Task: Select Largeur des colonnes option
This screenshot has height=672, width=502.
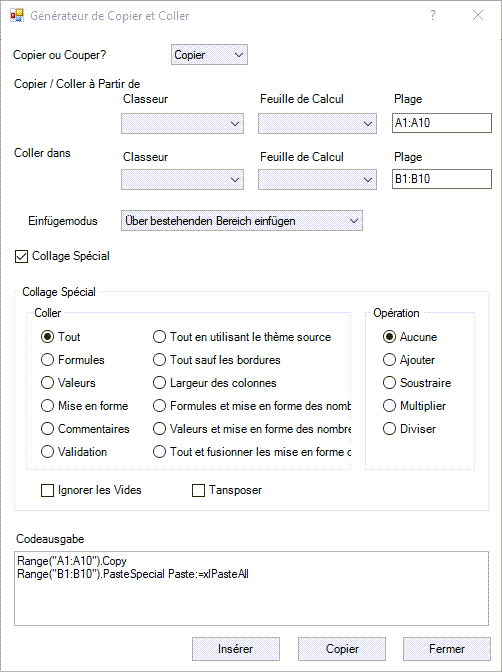Action: click(x=159, y=383)
